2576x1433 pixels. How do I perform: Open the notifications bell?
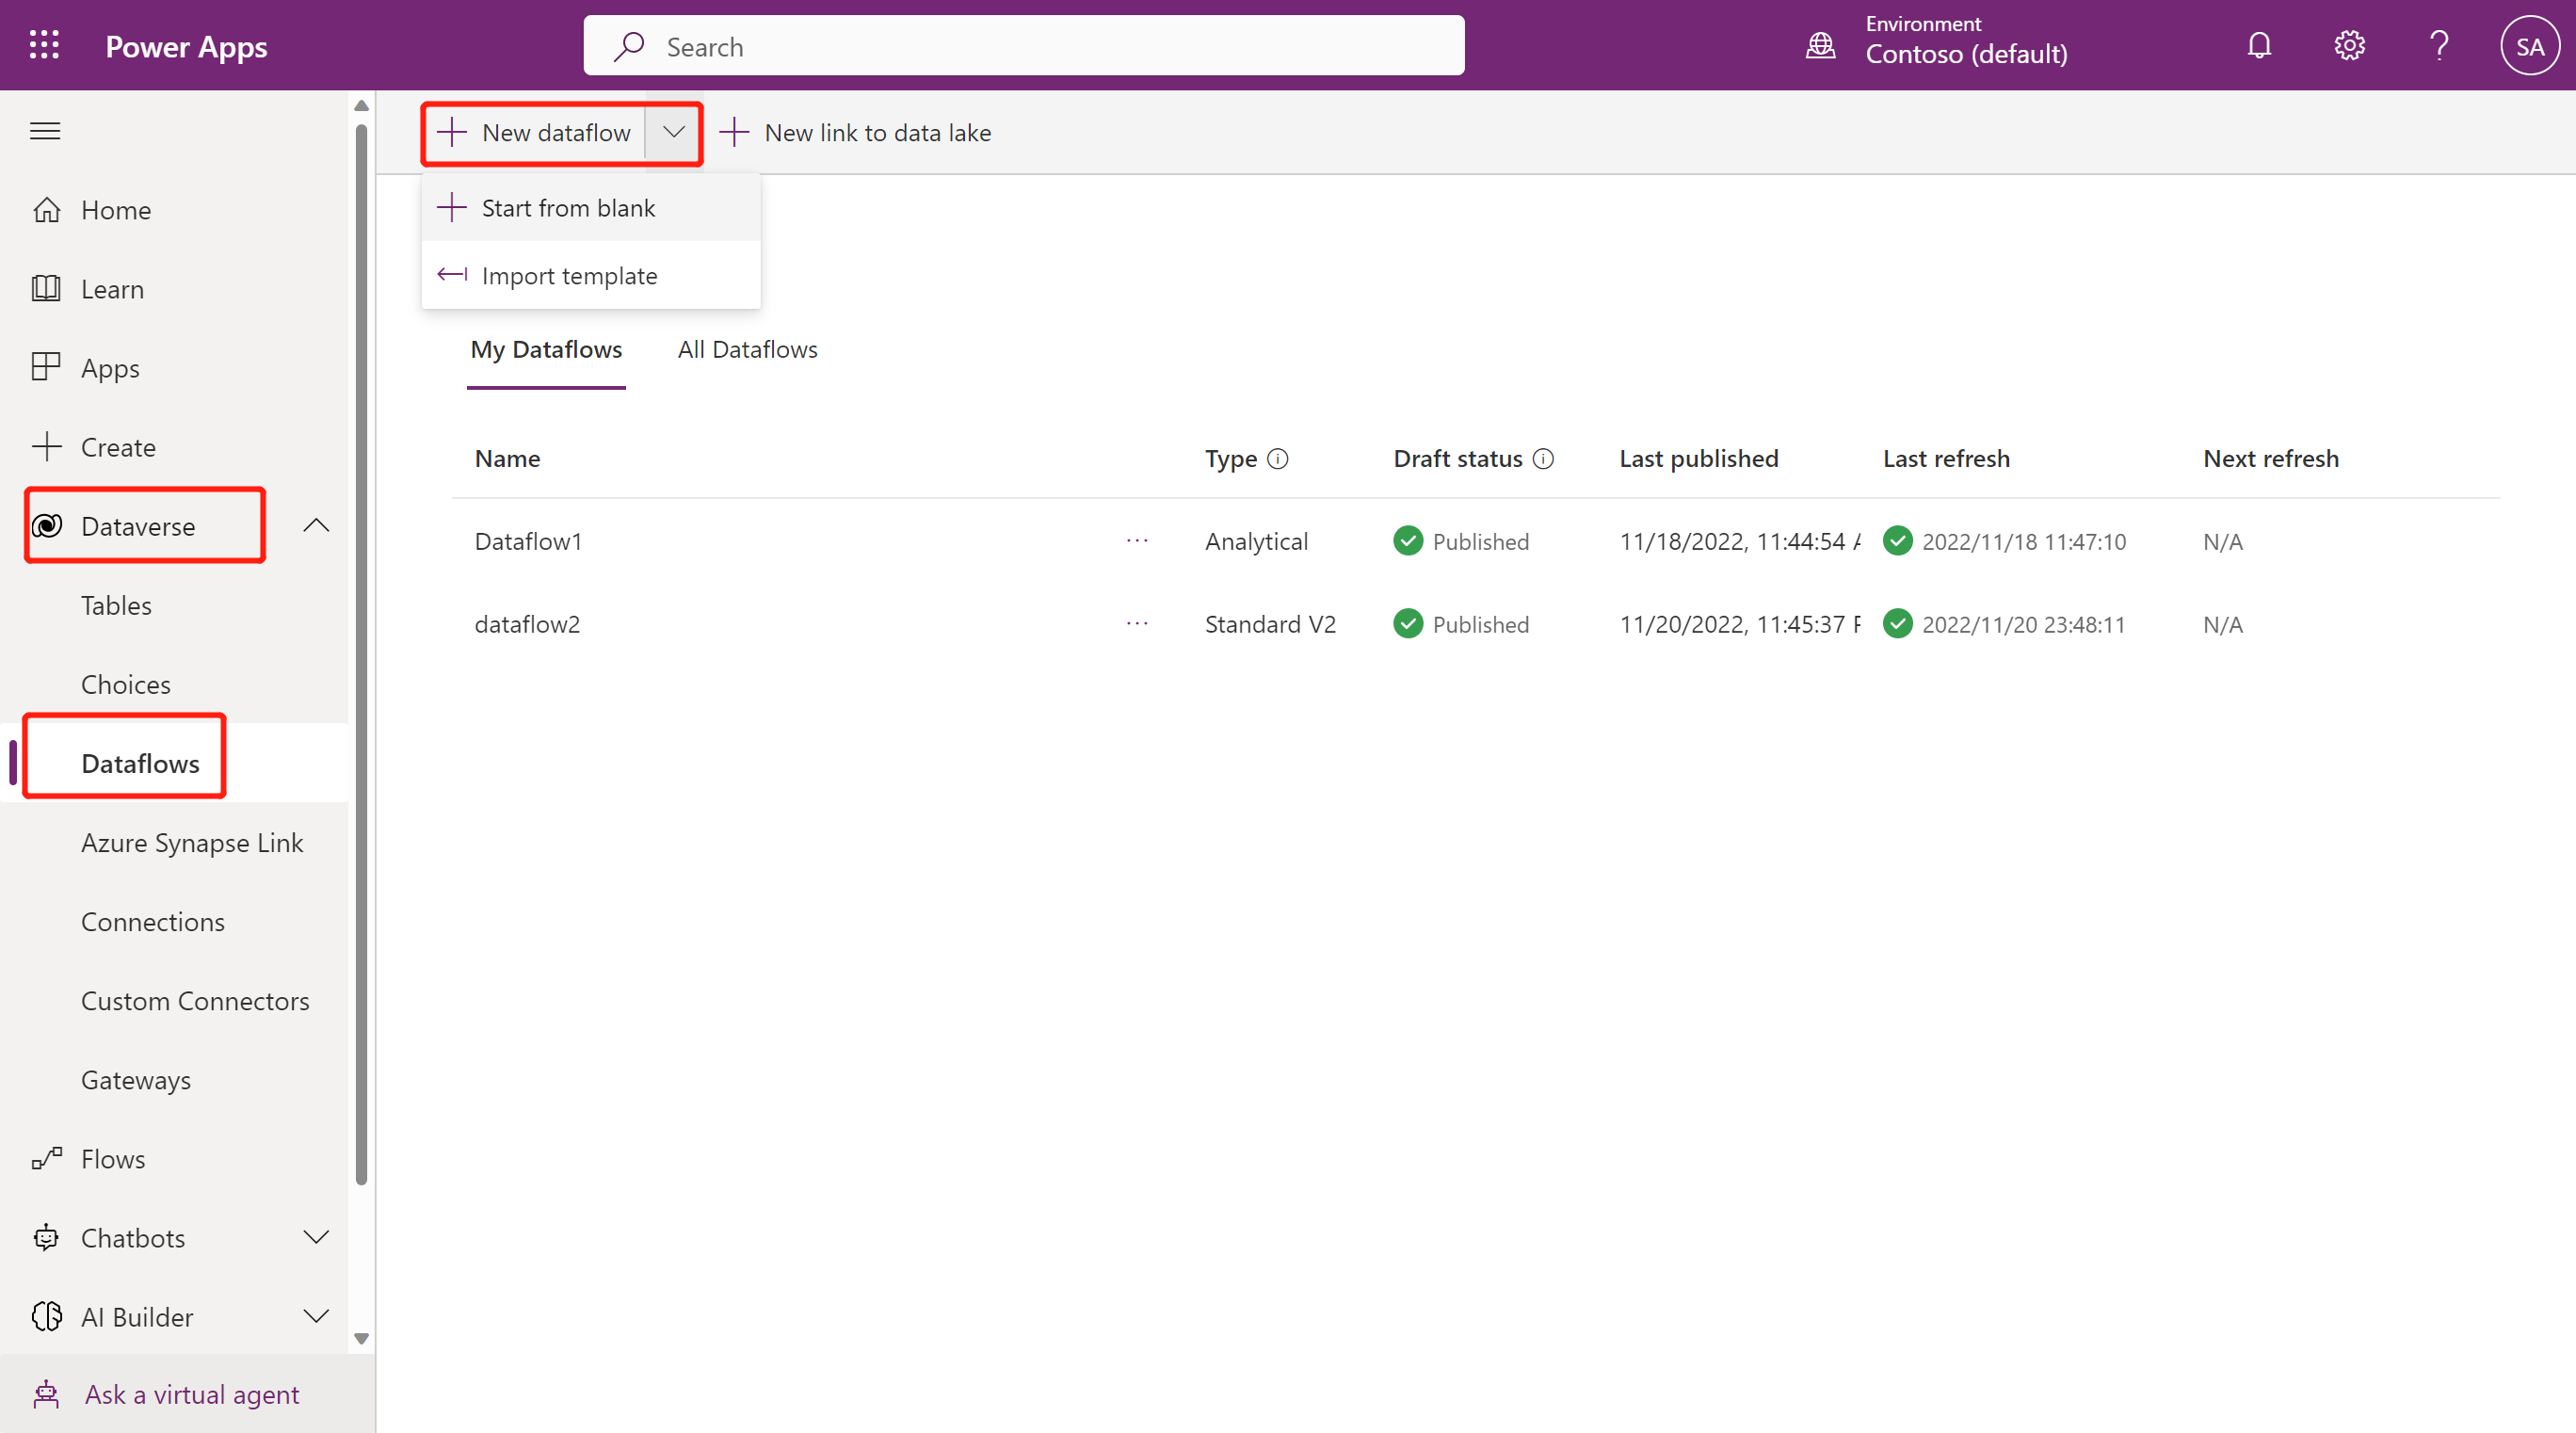(2259, 46)
